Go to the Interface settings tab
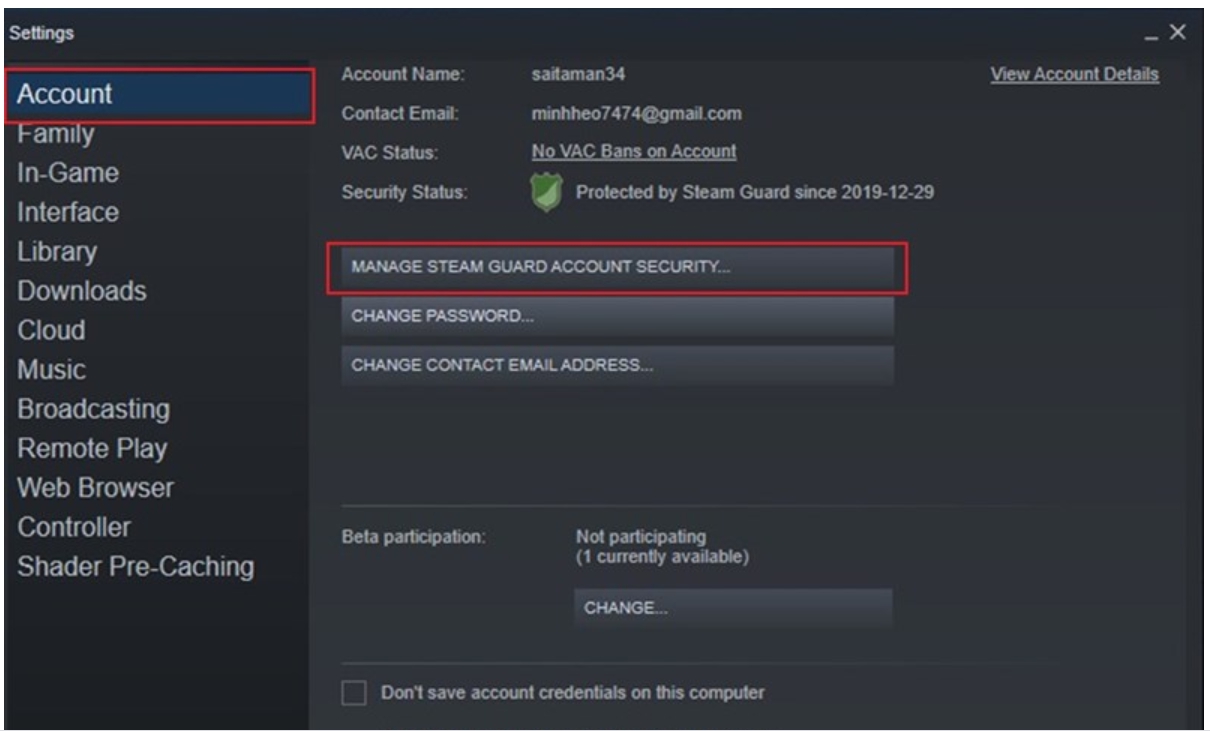 tap(68, 213)
